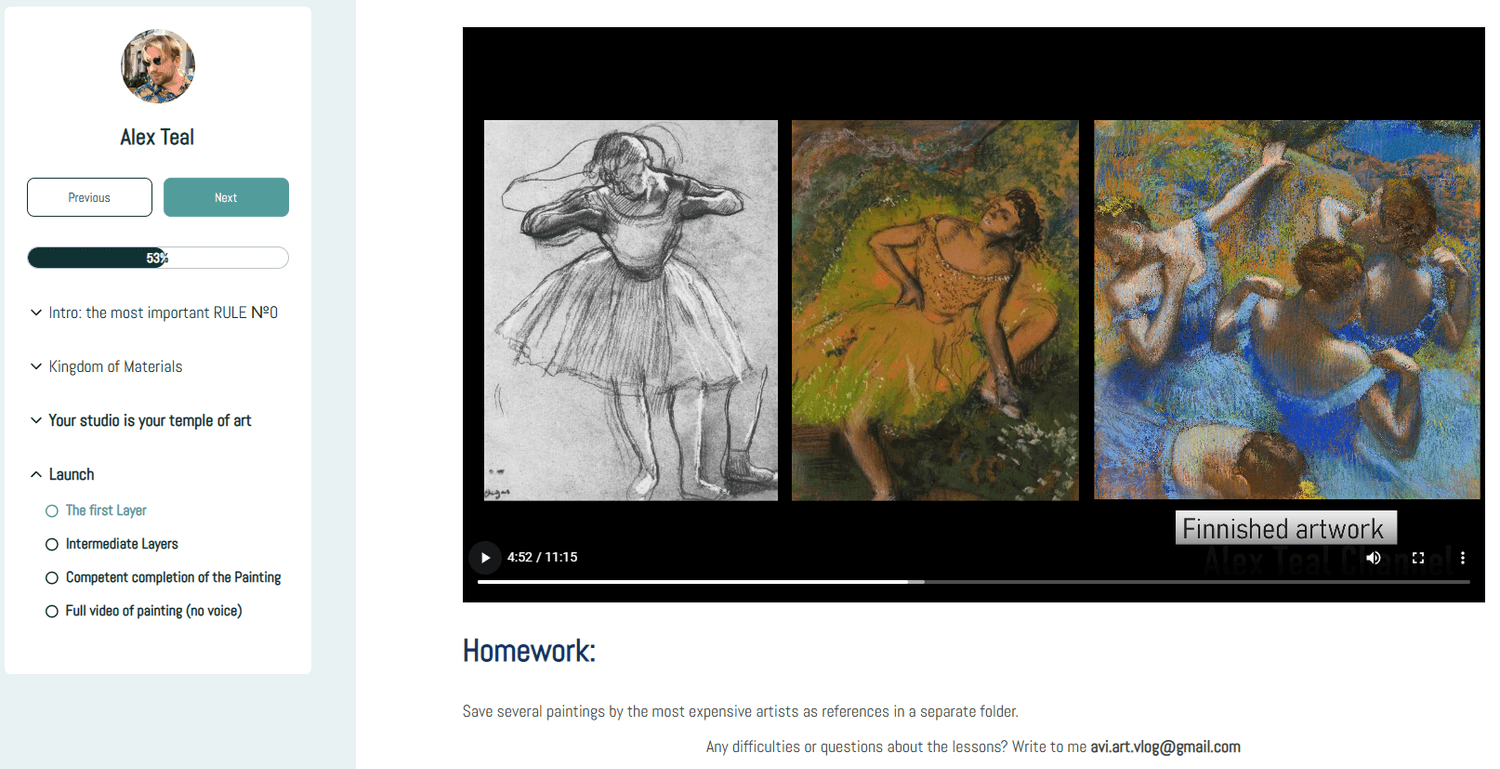Image resolution: width=1500 pixels, height=769 pixels.
Task: Mark Intermediate Layers lesson circle
Action: (x=52, y=545)
